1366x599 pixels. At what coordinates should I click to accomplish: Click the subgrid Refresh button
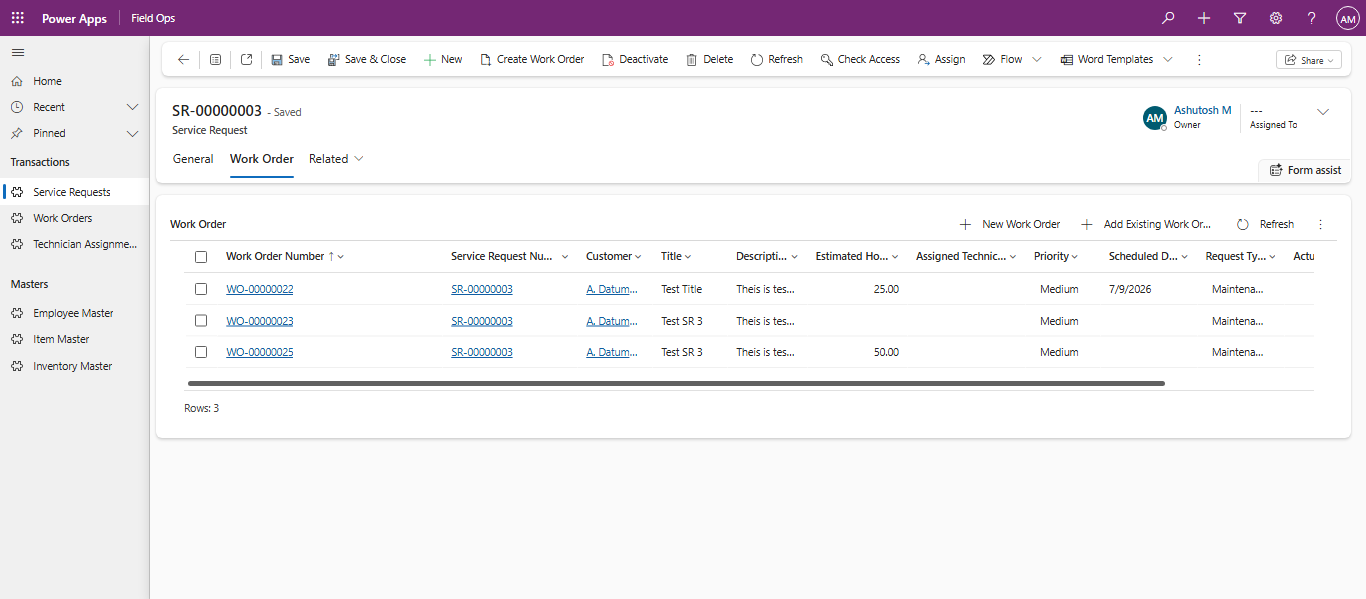(1265, 225)
